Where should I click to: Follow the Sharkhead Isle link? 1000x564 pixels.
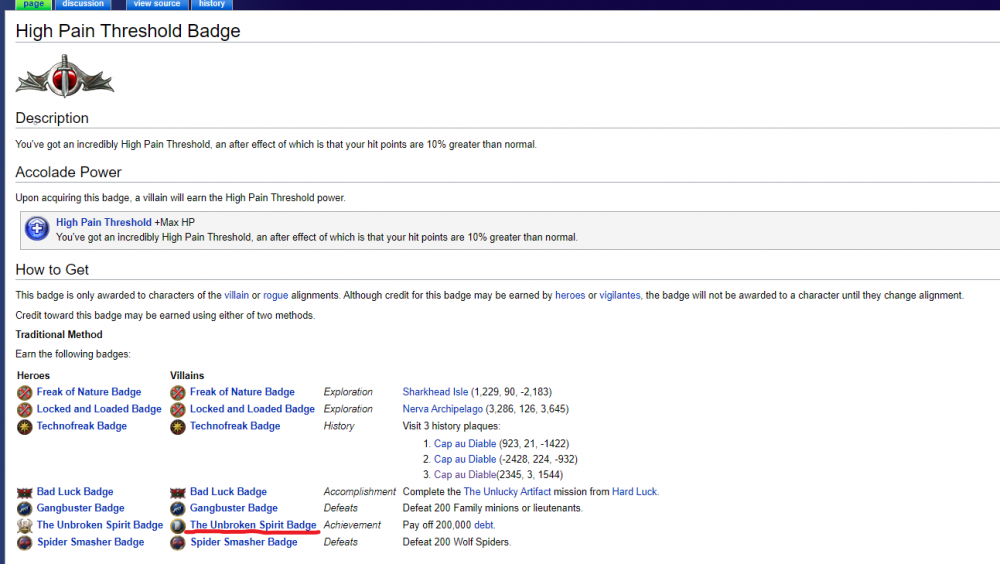[x=435, y=392]
